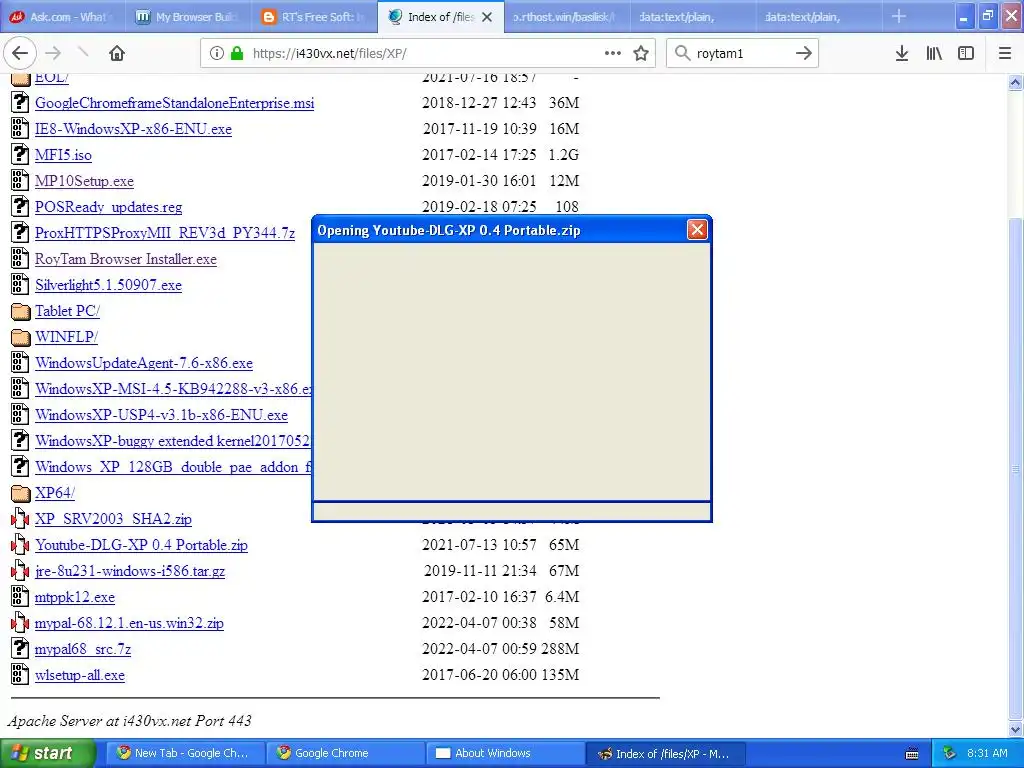Switch to first data:text/plain tab

[692, 17]
